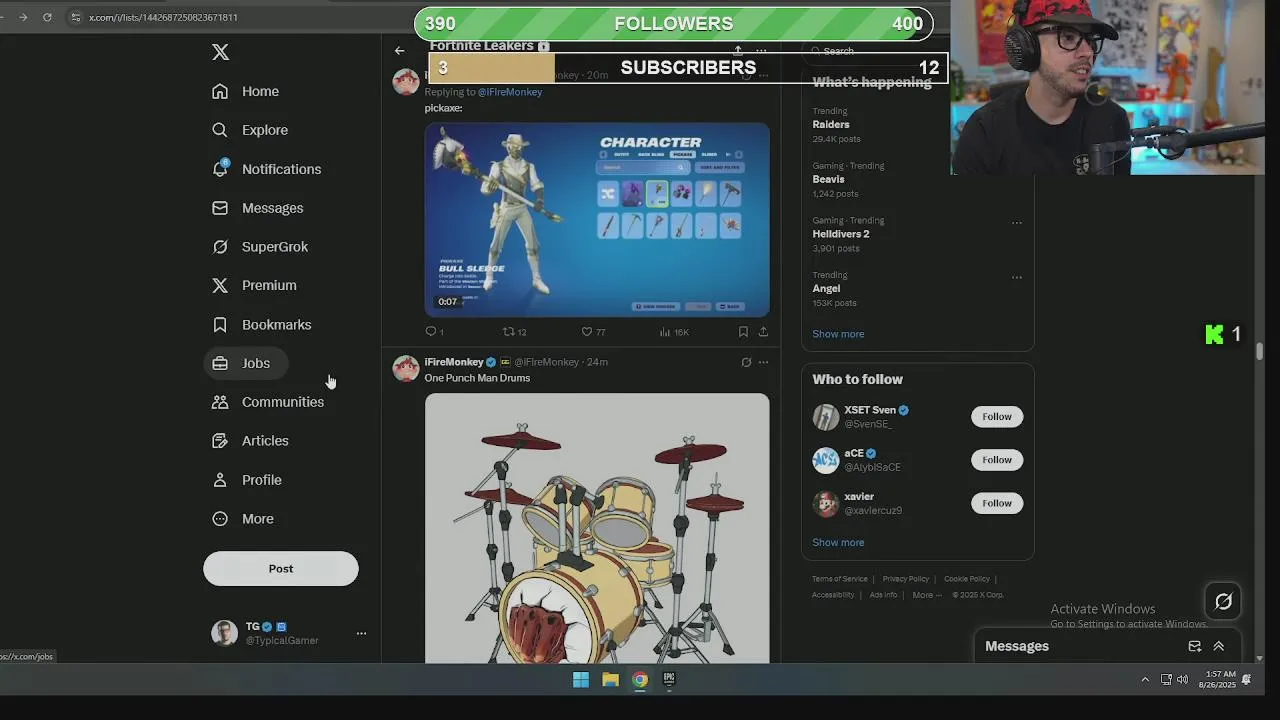Open the taskbar clock and date

1218,680
